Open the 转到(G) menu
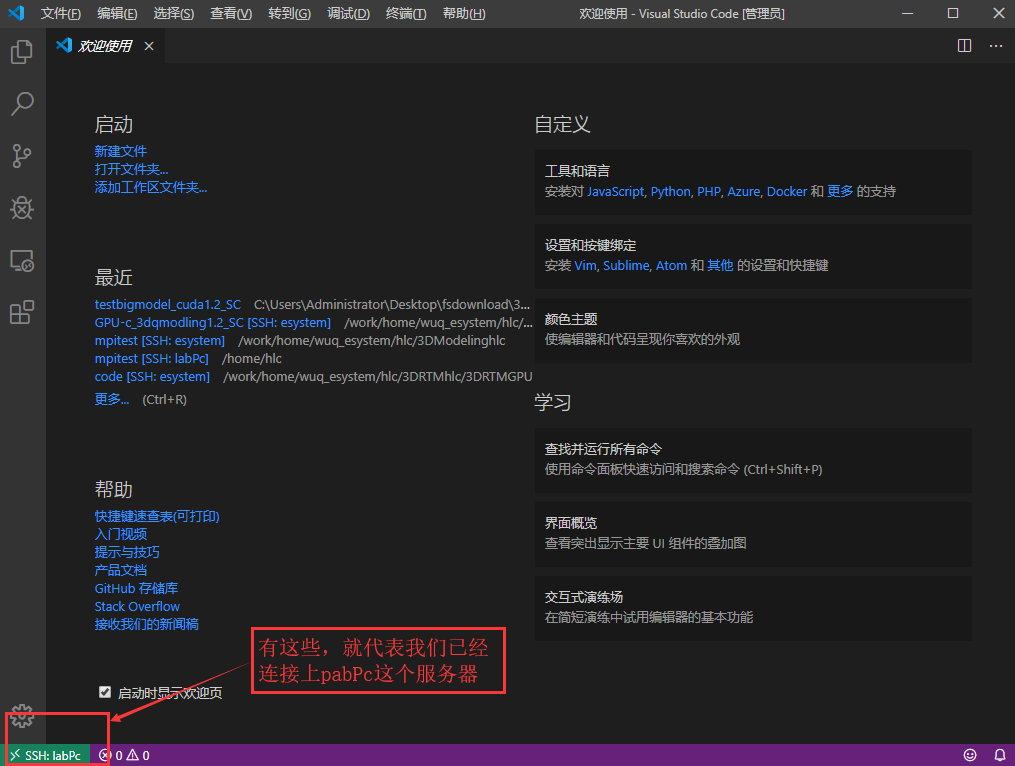This screenshot has width=1015, height=766. (x=289, y=14)
